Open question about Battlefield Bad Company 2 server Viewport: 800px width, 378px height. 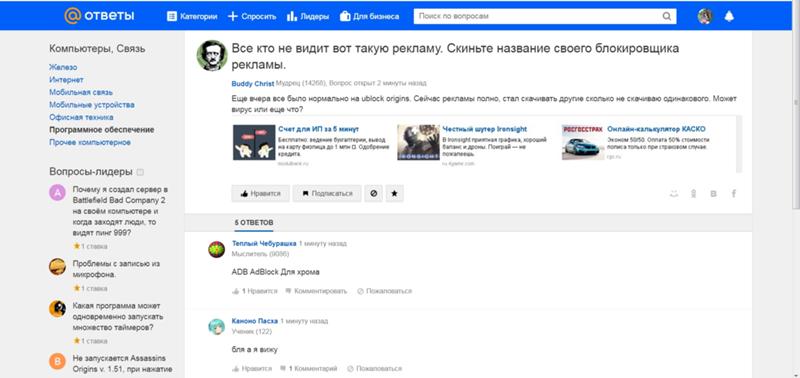click(x=120, y=211)
